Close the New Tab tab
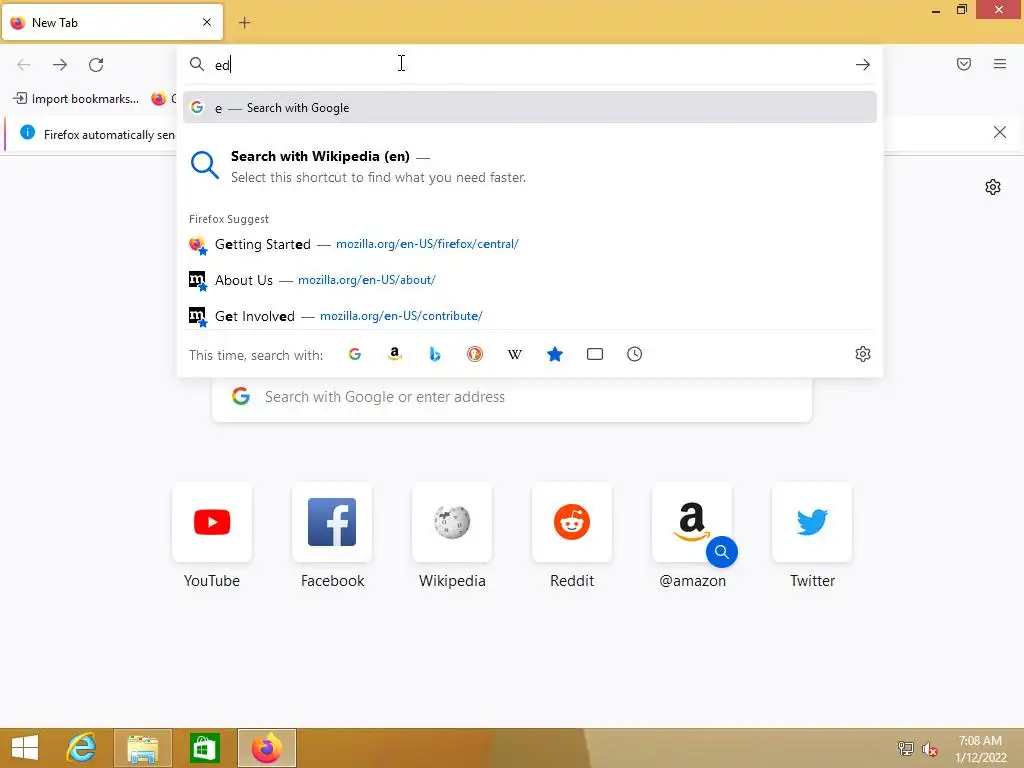The image size is (1024, 768). [207, 22]
